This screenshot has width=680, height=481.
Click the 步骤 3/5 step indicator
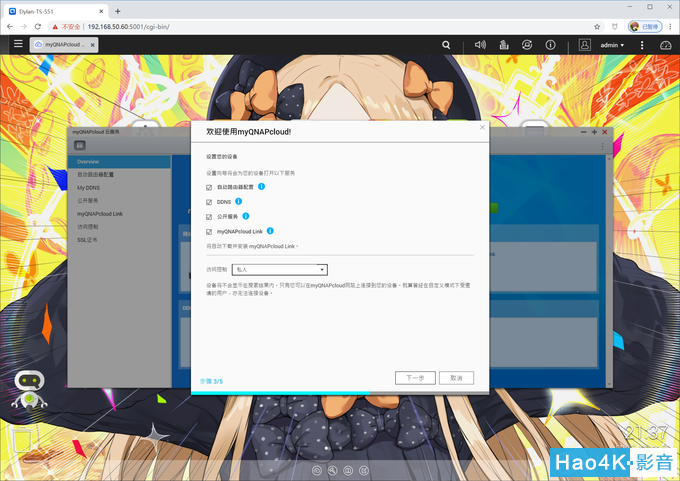point(211,381)
